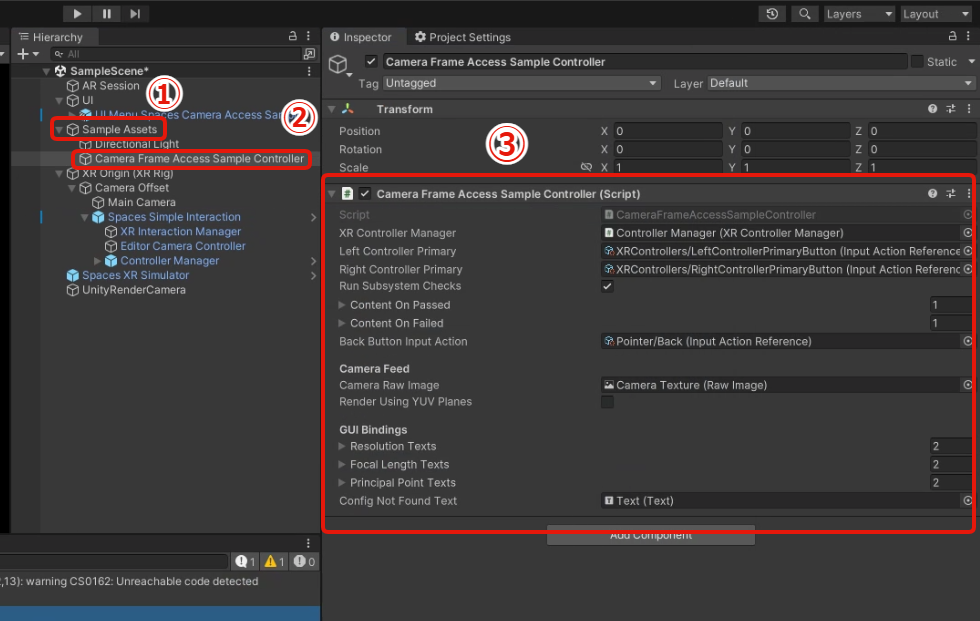This screenshot has width=980, height=621.
Task: Click object picker for Camera Raw Image
Action: point(967,385)
